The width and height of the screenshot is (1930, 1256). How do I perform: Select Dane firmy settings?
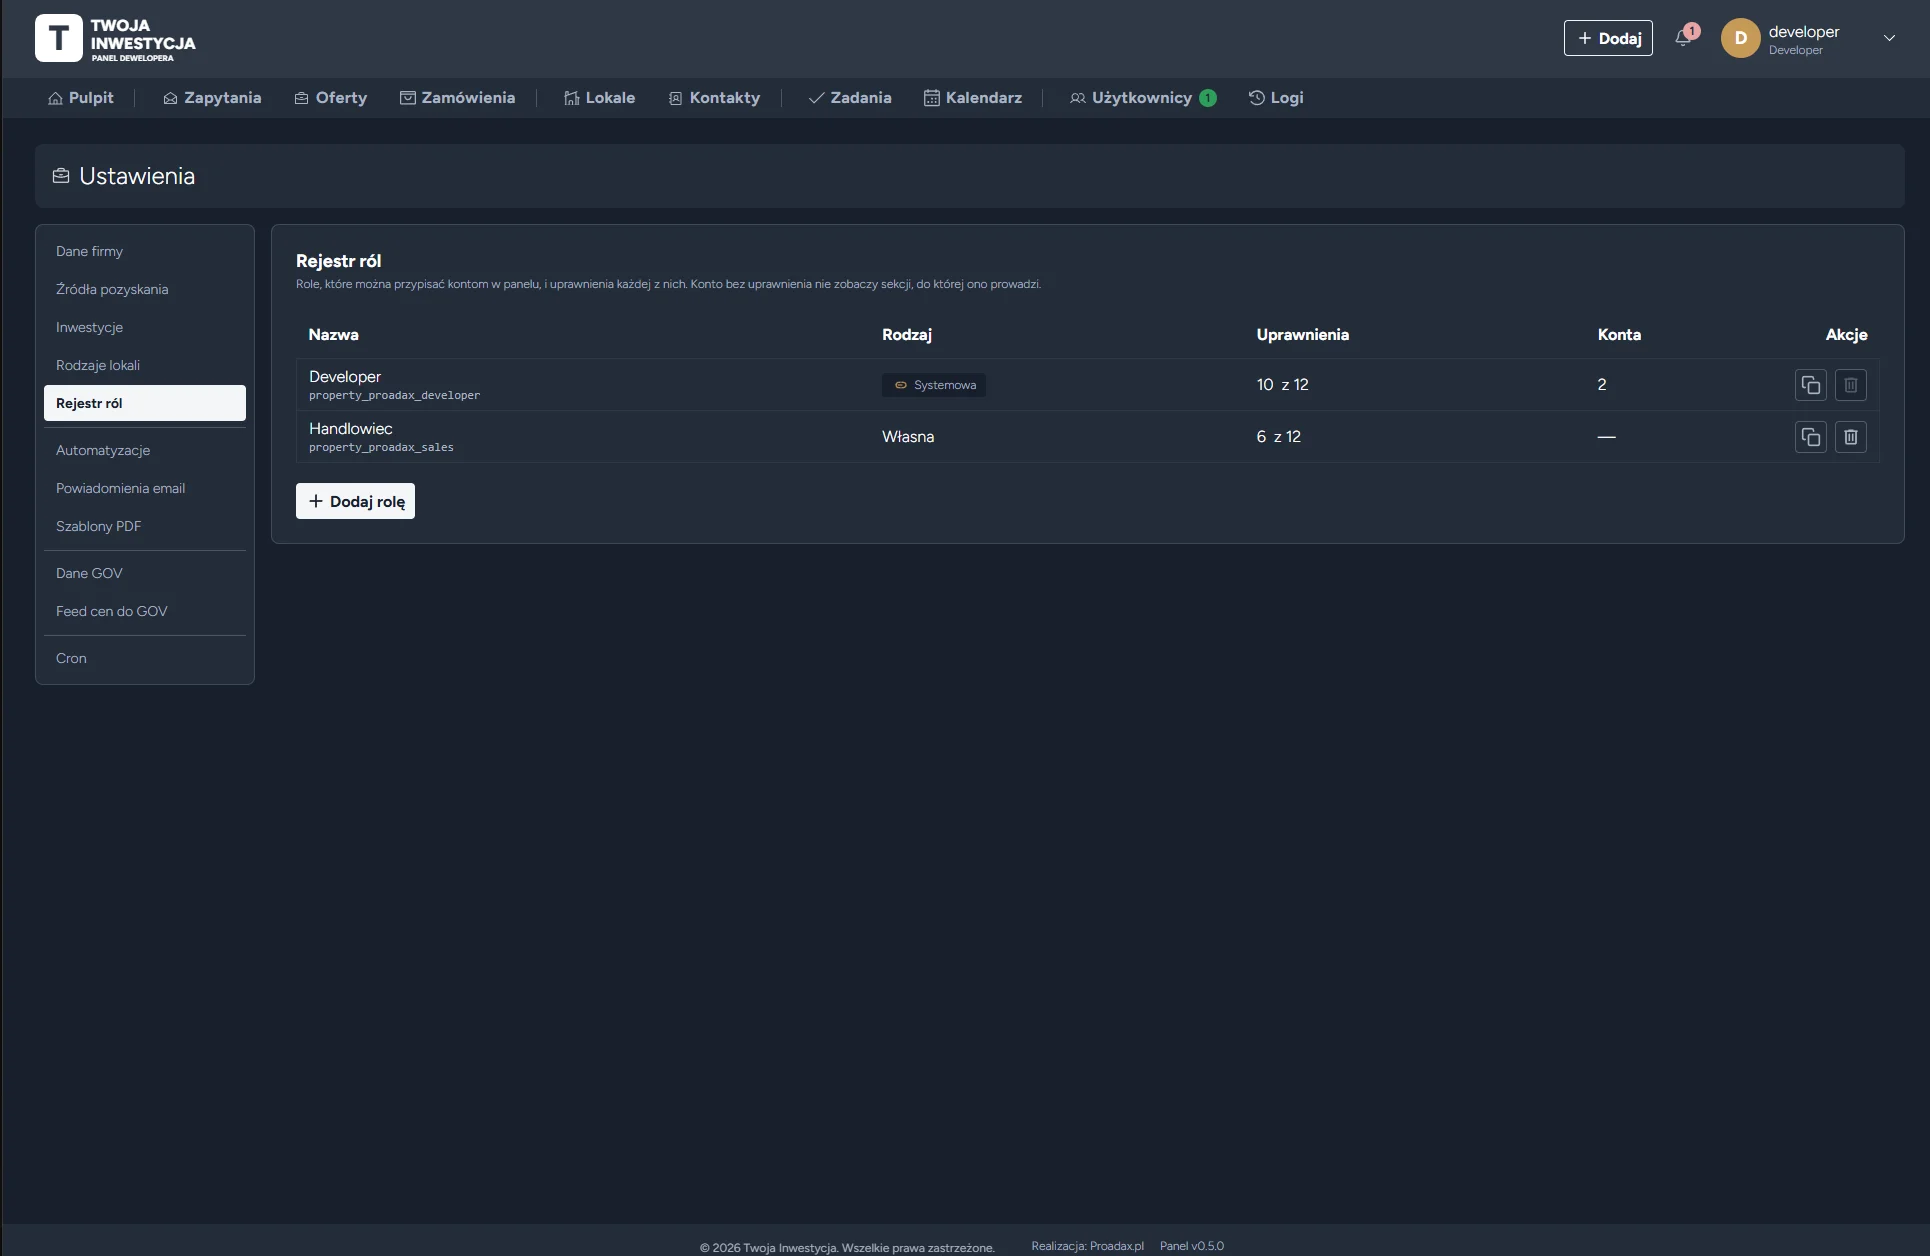[x=145, y=251]
